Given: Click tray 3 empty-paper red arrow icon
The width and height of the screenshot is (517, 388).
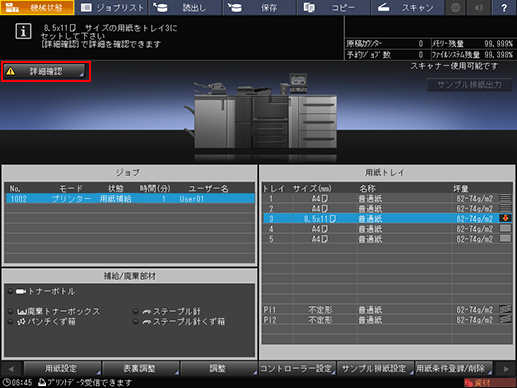Looking at the screenshot, I should pyautogui.click(x=505, y=218).
